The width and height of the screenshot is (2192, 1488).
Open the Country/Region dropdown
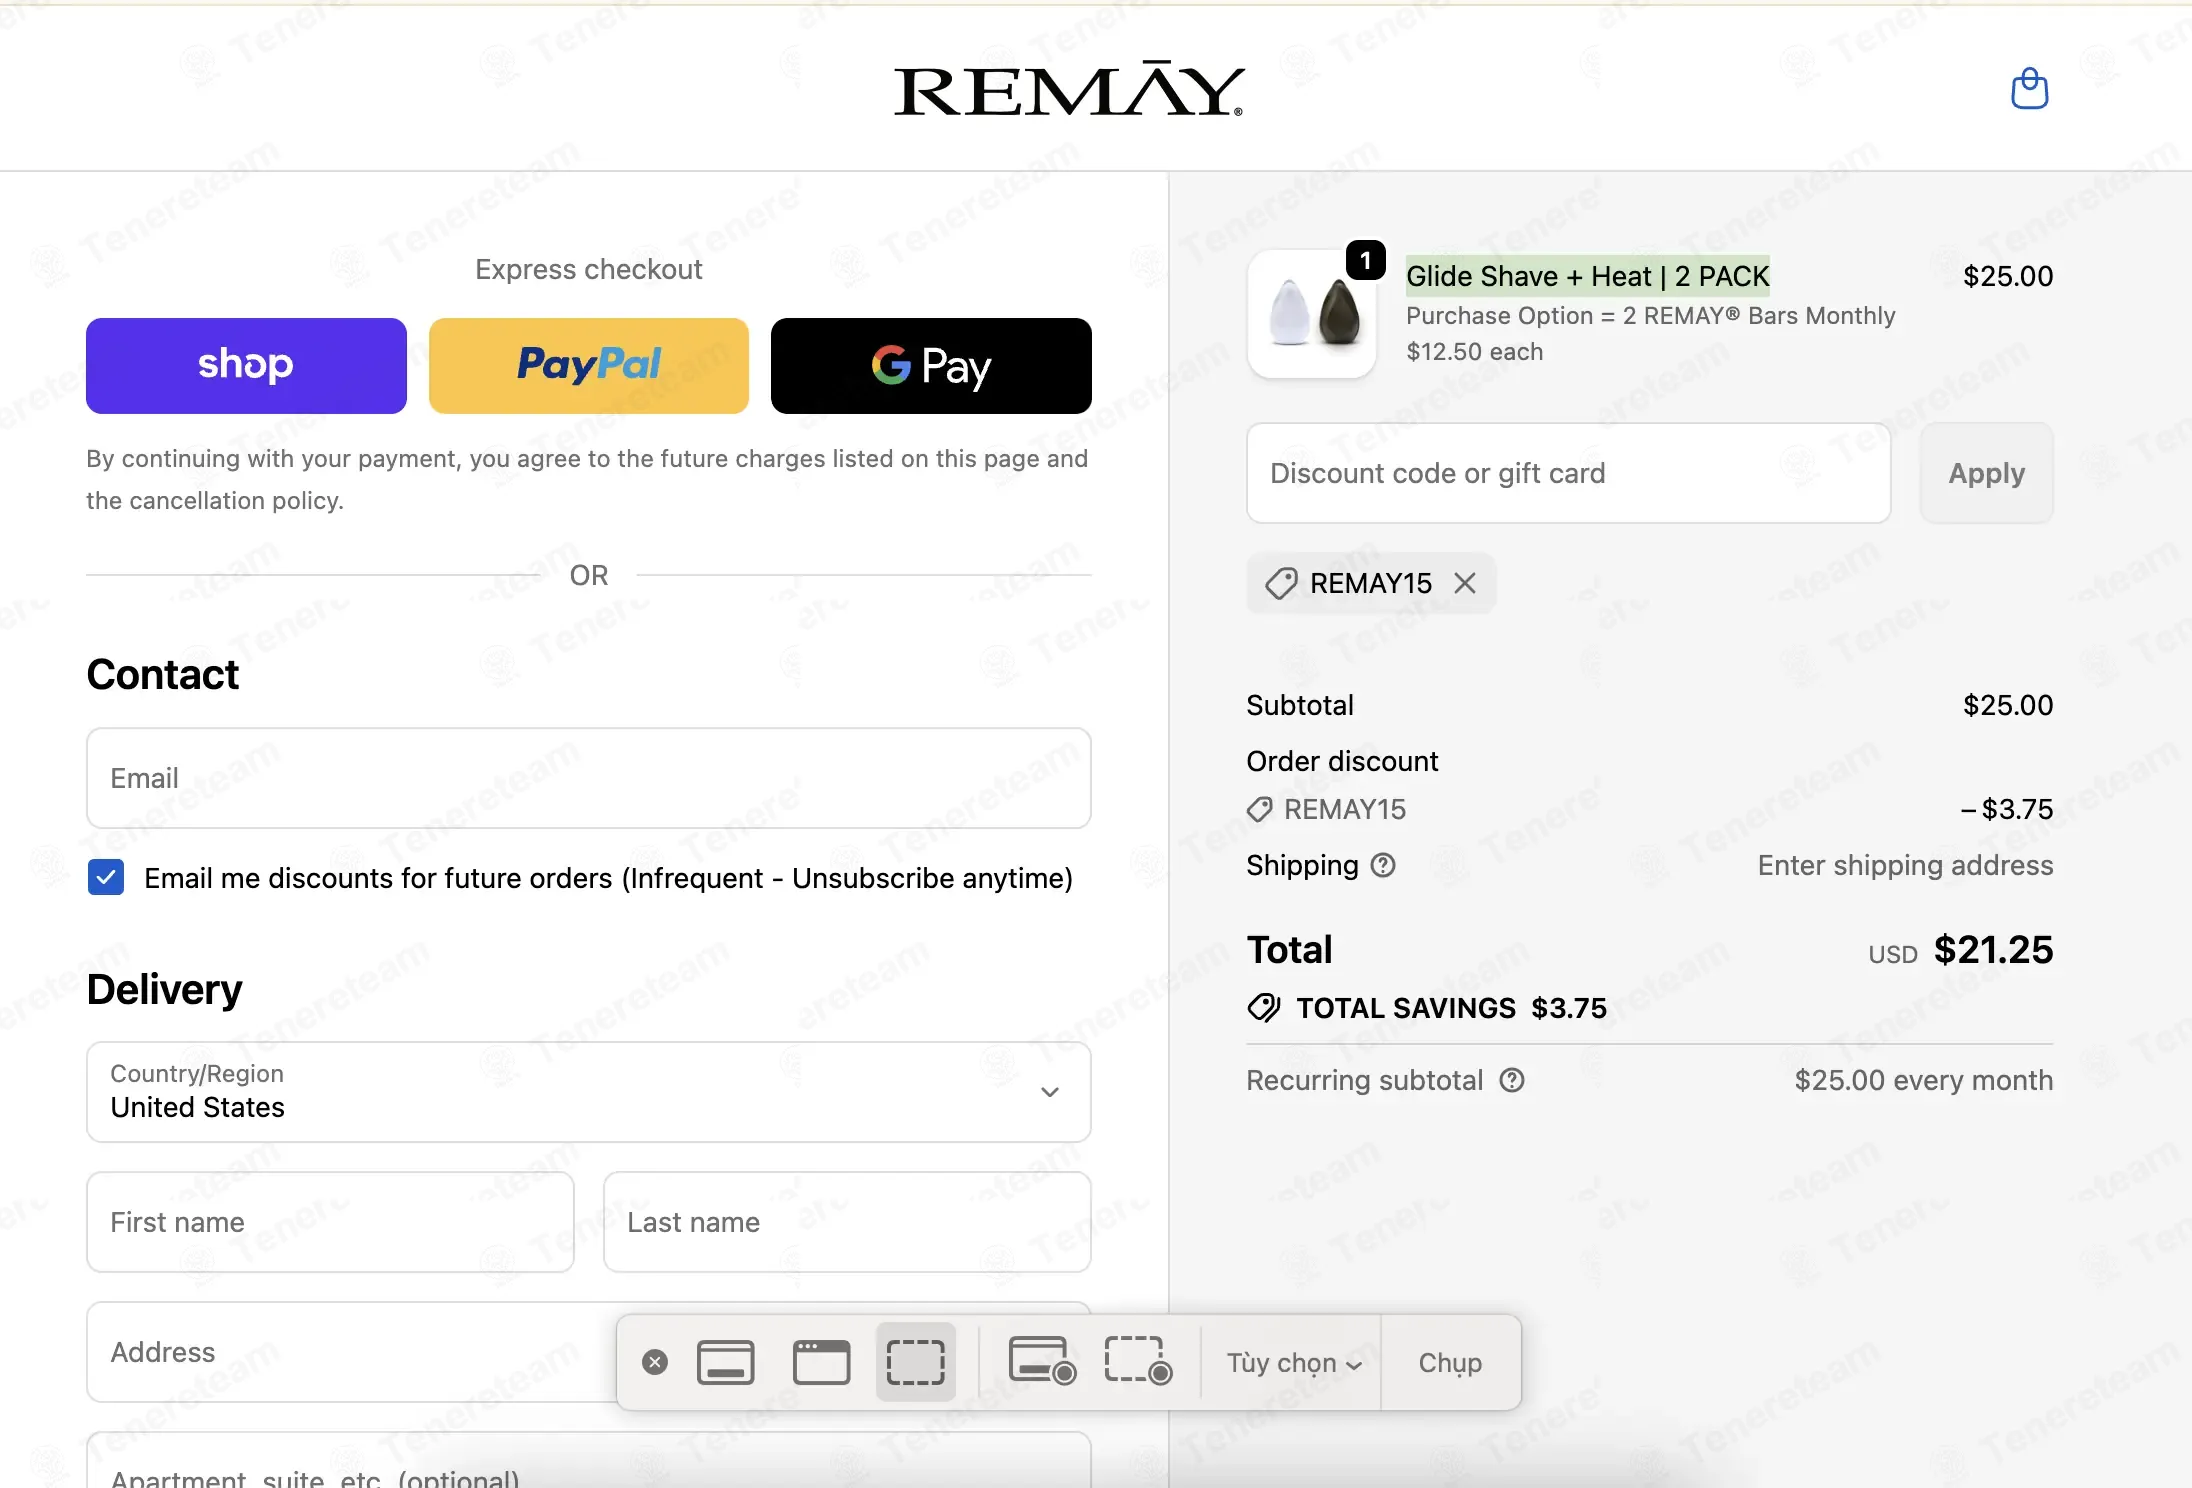click(x=589, y=1092)
